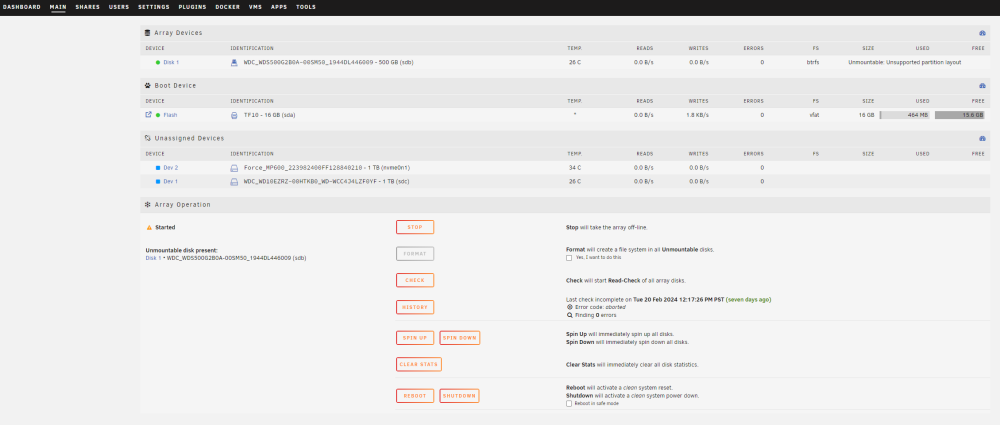This screenshot has height=425, width=1000.
Task: Click the green status dot beside Flash
Action: 158,116
